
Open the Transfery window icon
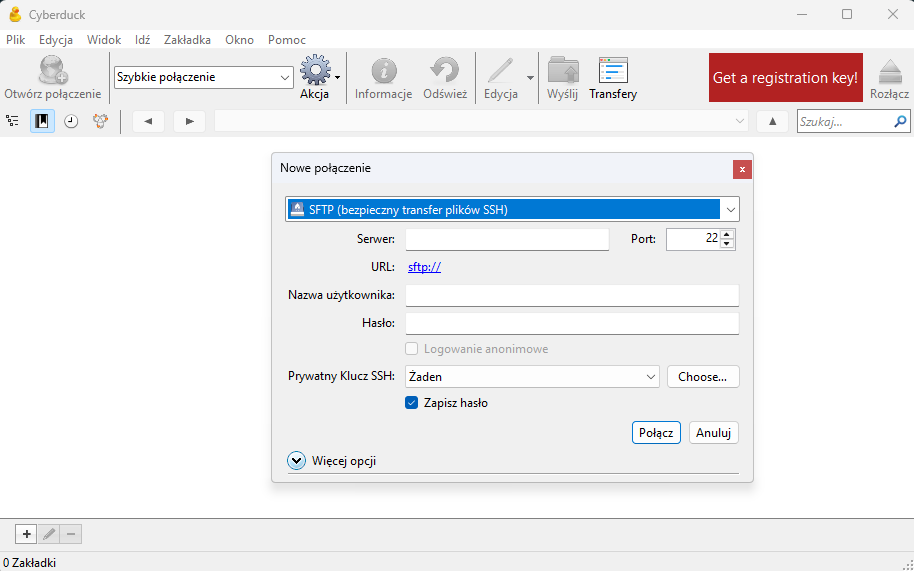[613, 71]
